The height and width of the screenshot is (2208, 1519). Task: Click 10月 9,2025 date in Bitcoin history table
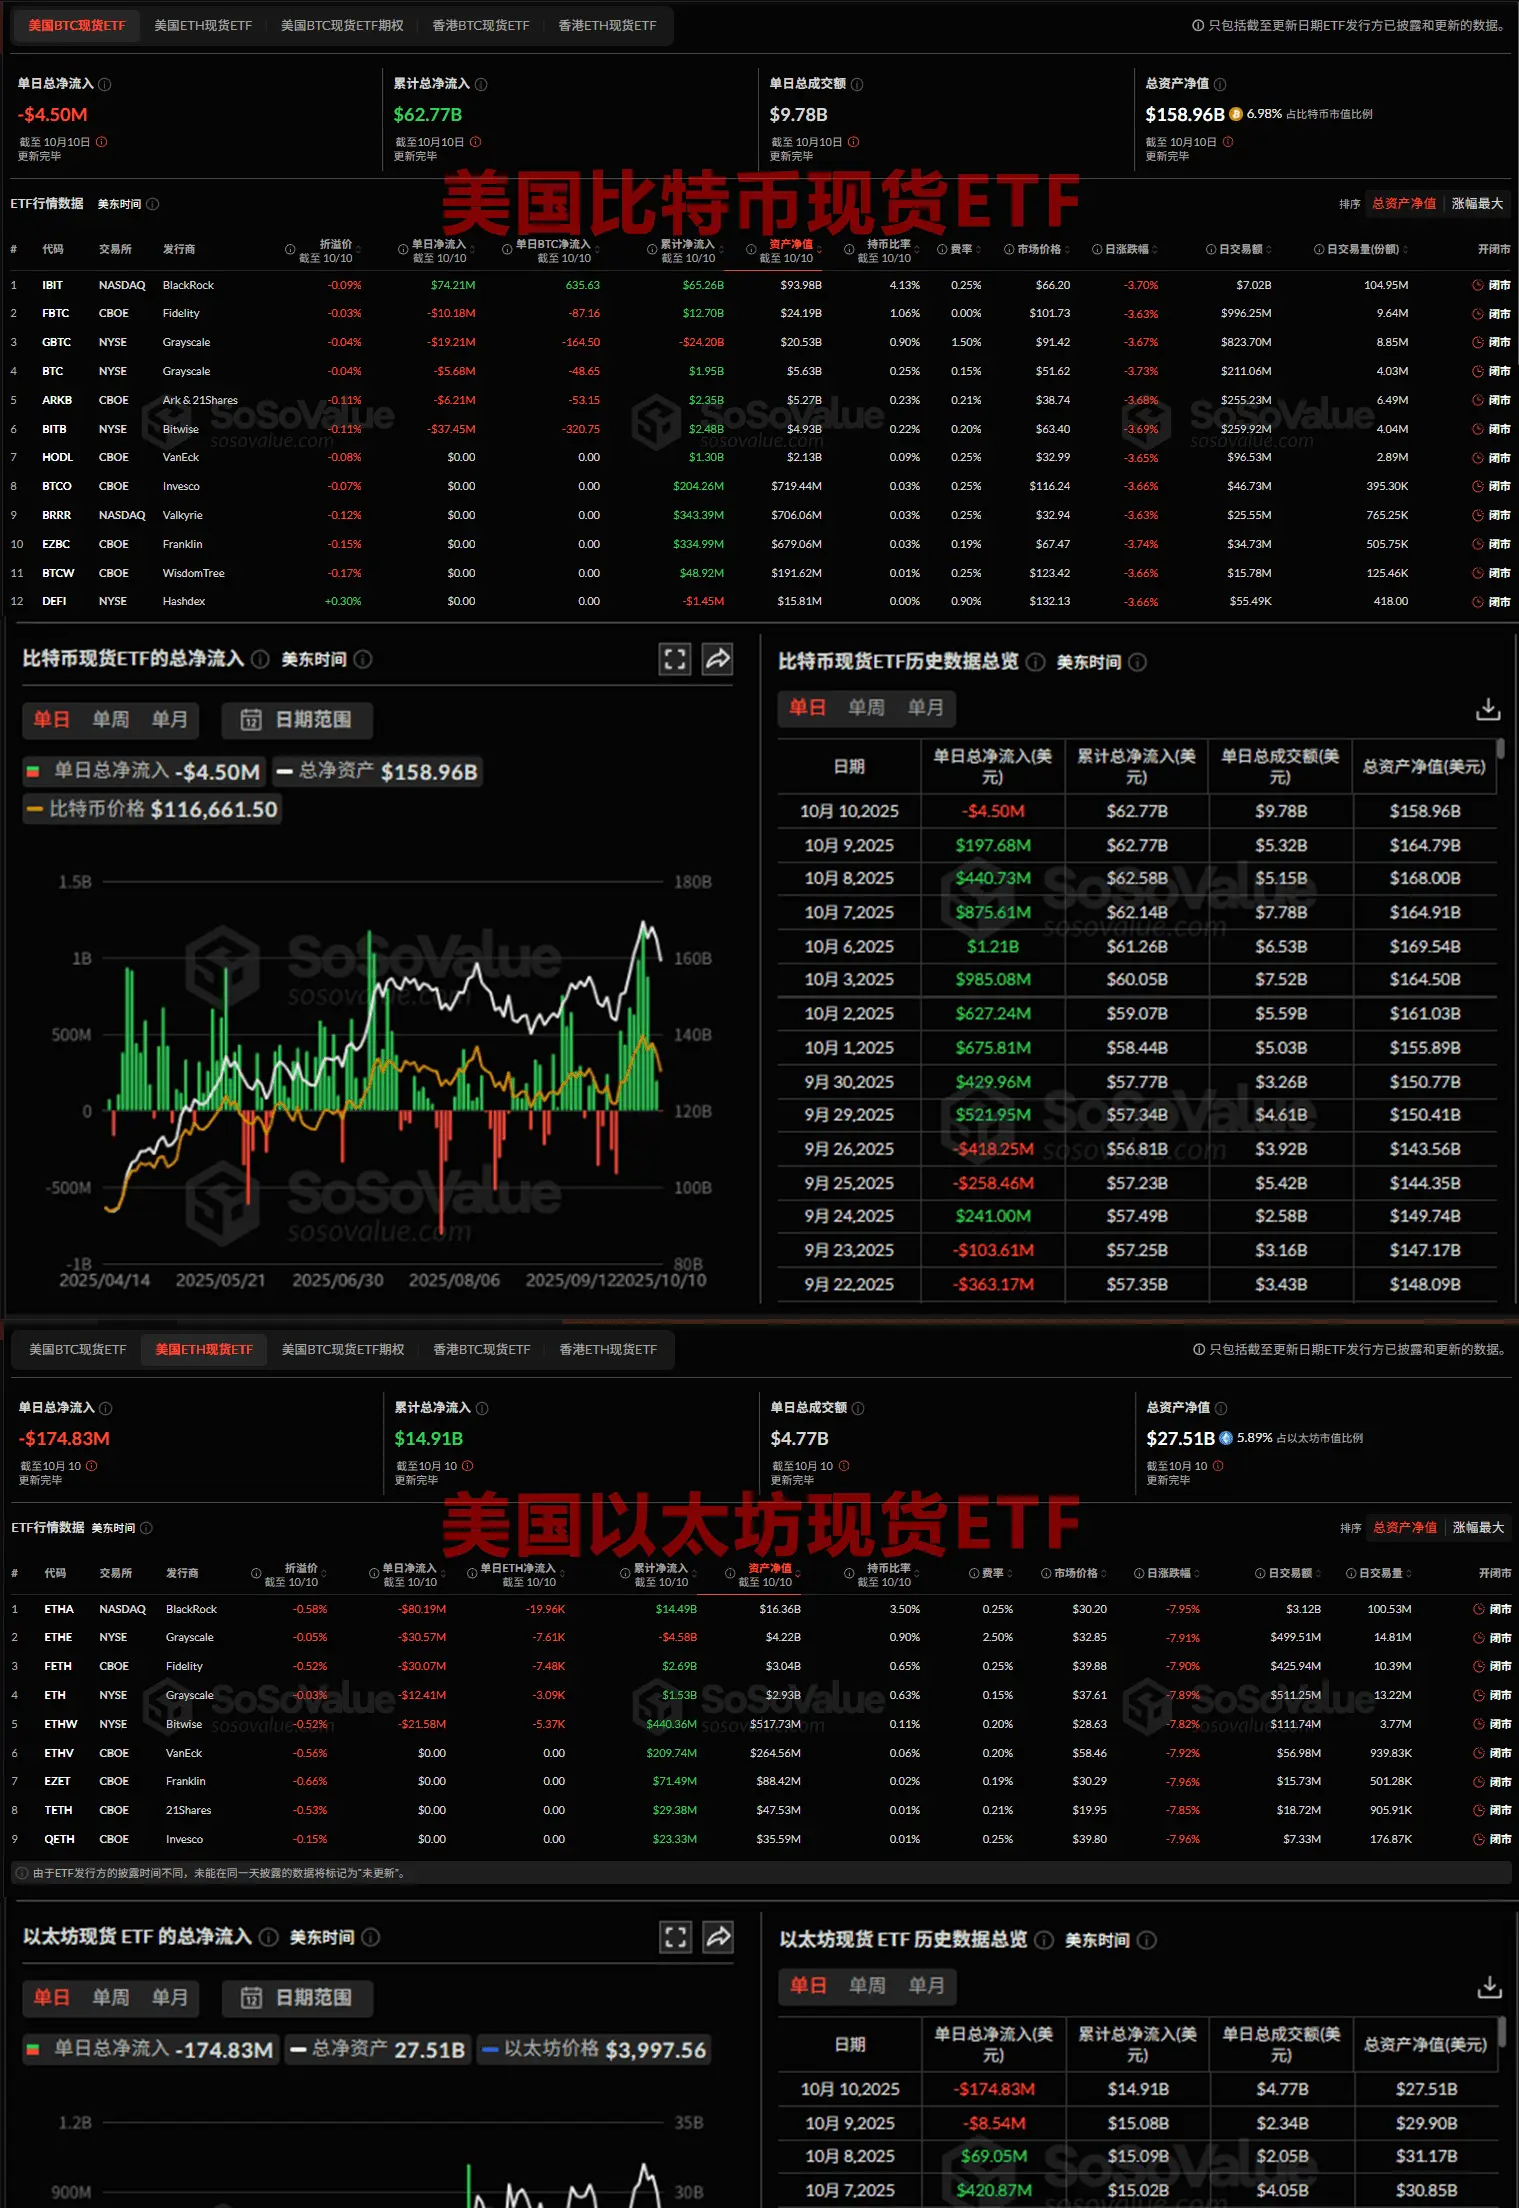click(849, 846)
